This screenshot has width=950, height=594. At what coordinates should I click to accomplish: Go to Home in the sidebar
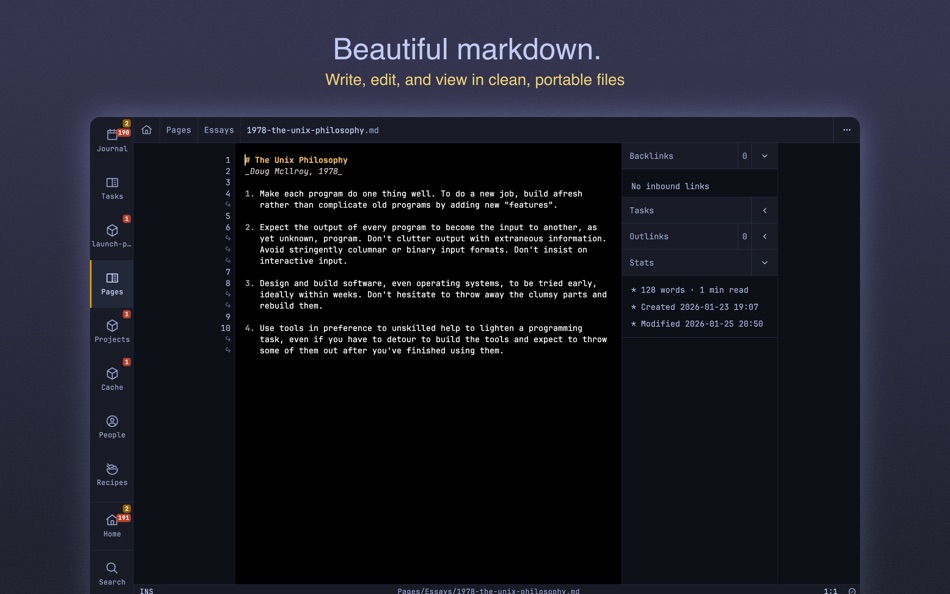click(112, 525)
